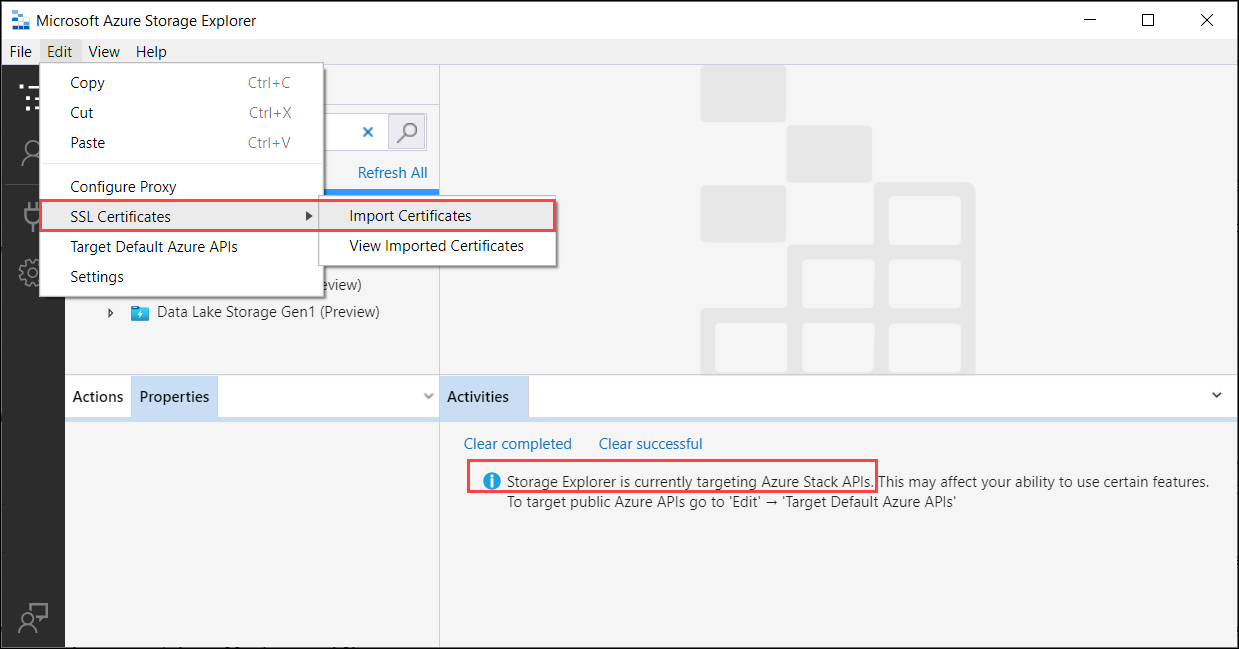This screenshot has height=649, width=1239.
Task: Open the Explorer panel in the sidebar
Action: pyautogui.click(x=32, y=97)
